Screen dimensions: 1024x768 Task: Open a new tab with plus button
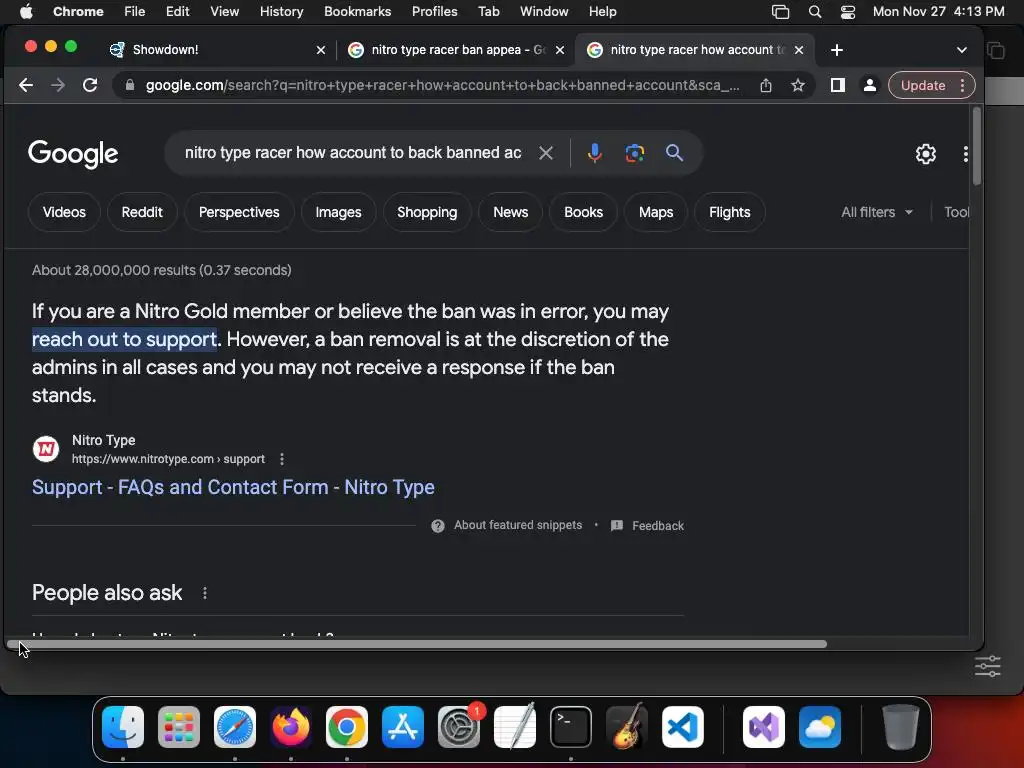837,50
